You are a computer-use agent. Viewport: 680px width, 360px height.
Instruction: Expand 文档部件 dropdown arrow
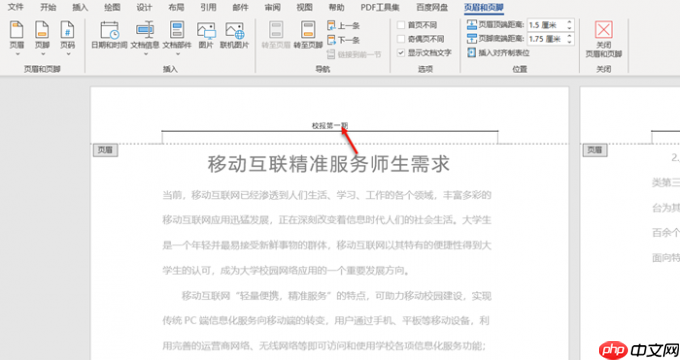point(177,54)
